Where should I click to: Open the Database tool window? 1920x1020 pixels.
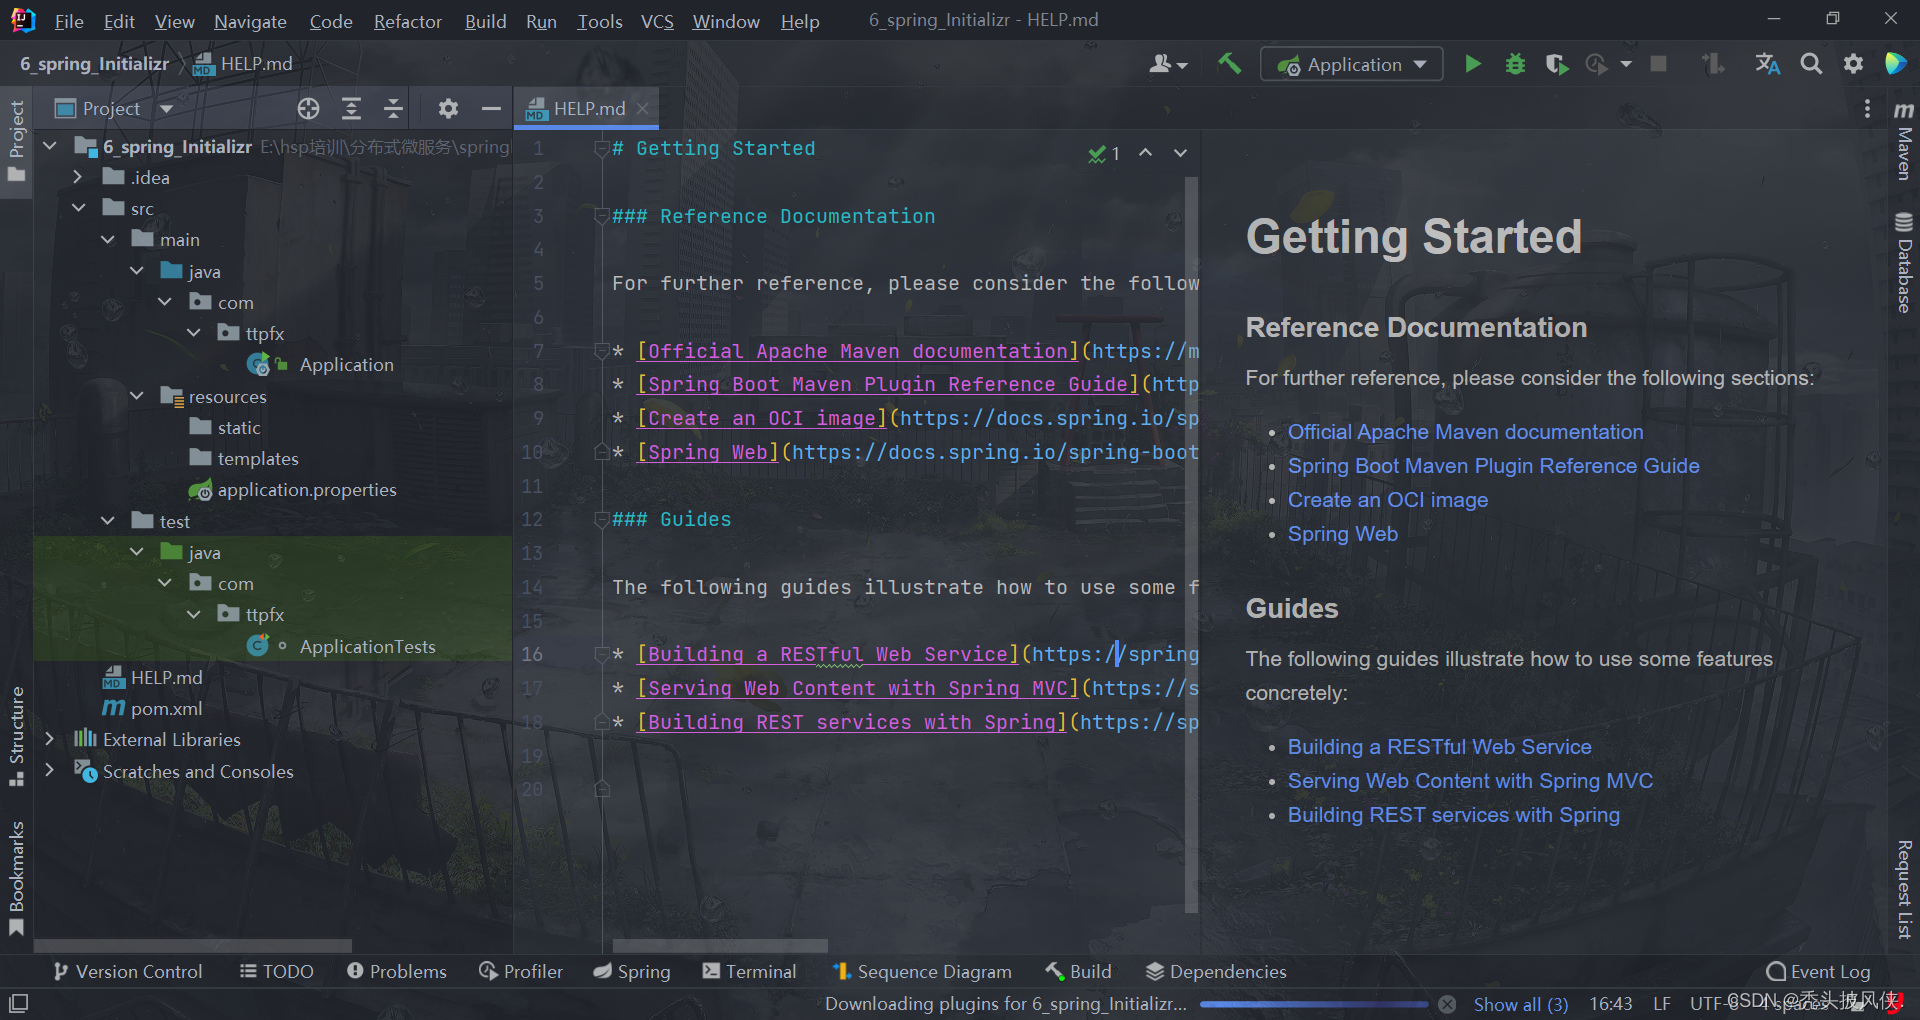tap(1904, 262)
